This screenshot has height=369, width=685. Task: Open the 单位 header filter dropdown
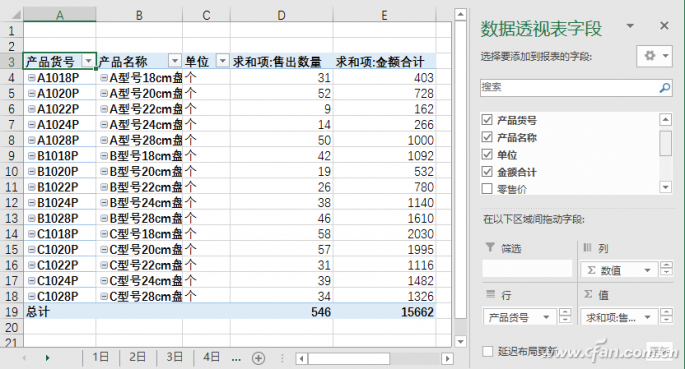(x=222, y=61)
